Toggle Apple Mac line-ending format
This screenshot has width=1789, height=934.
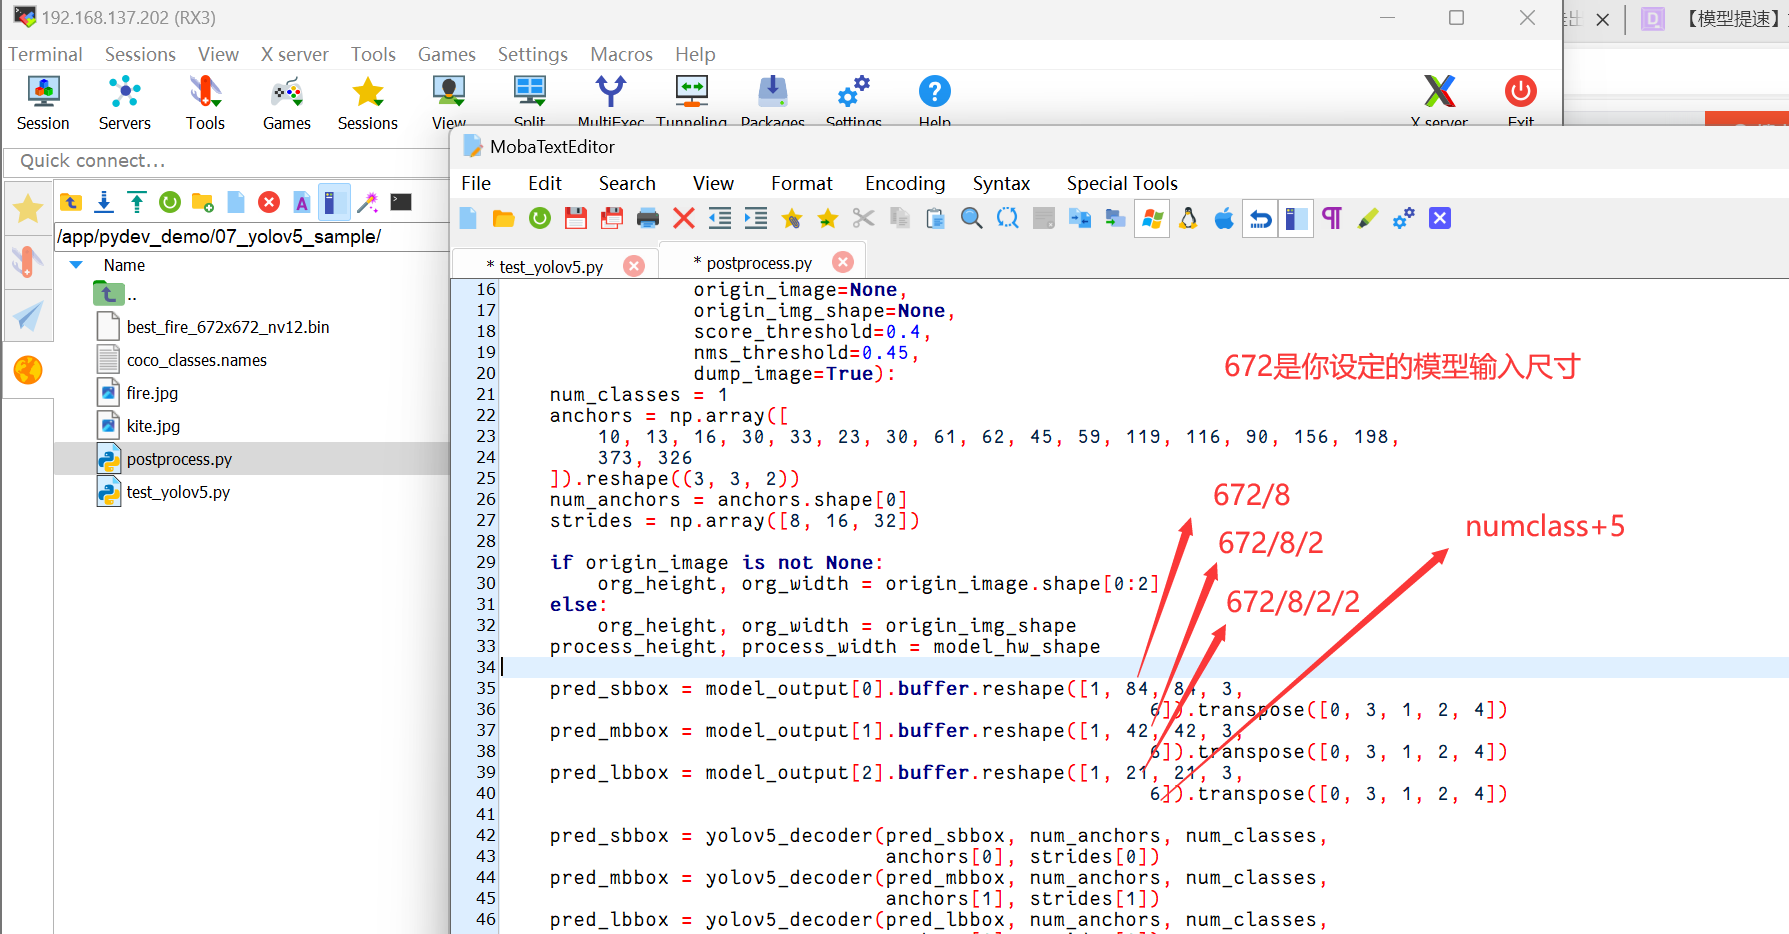1224,218
